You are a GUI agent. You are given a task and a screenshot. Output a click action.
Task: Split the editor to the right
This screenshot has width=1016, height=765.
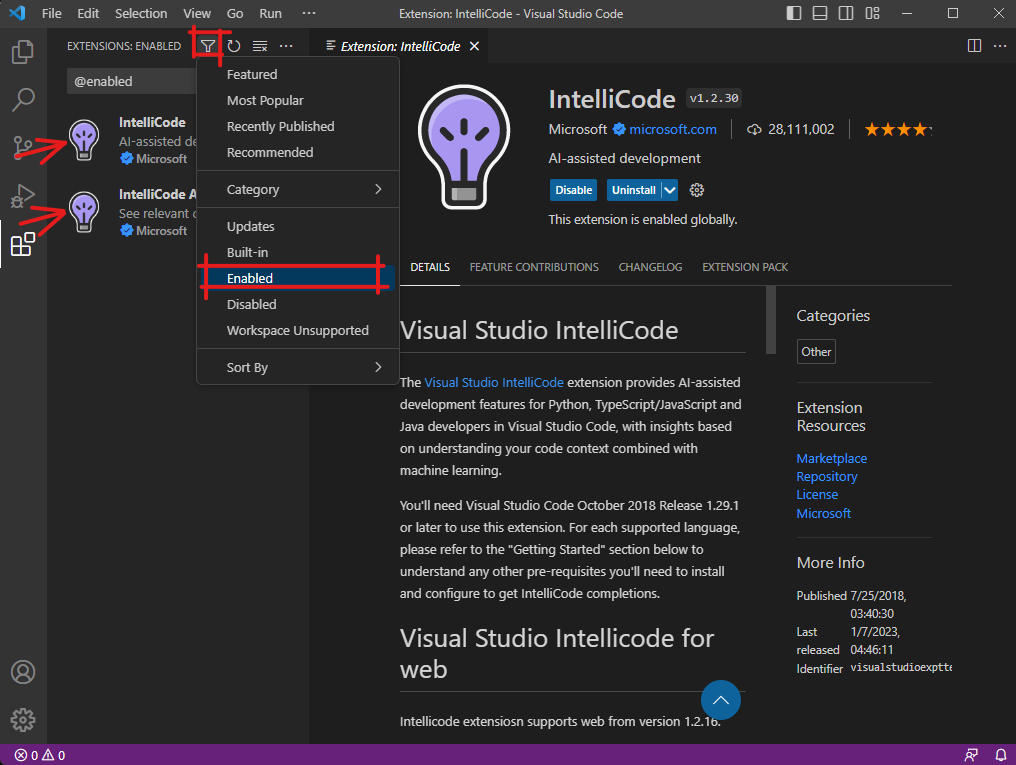974,46
